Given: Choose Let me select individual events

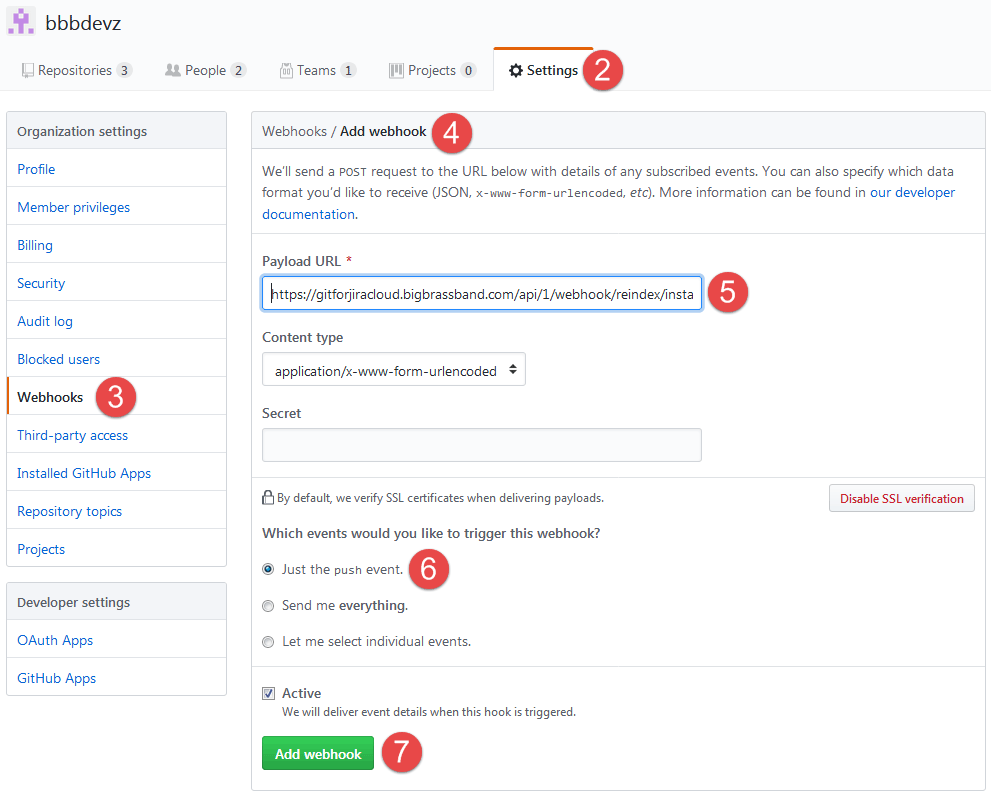Looking at the screenshot, I should pyautogui.click(x=269, y=642).
